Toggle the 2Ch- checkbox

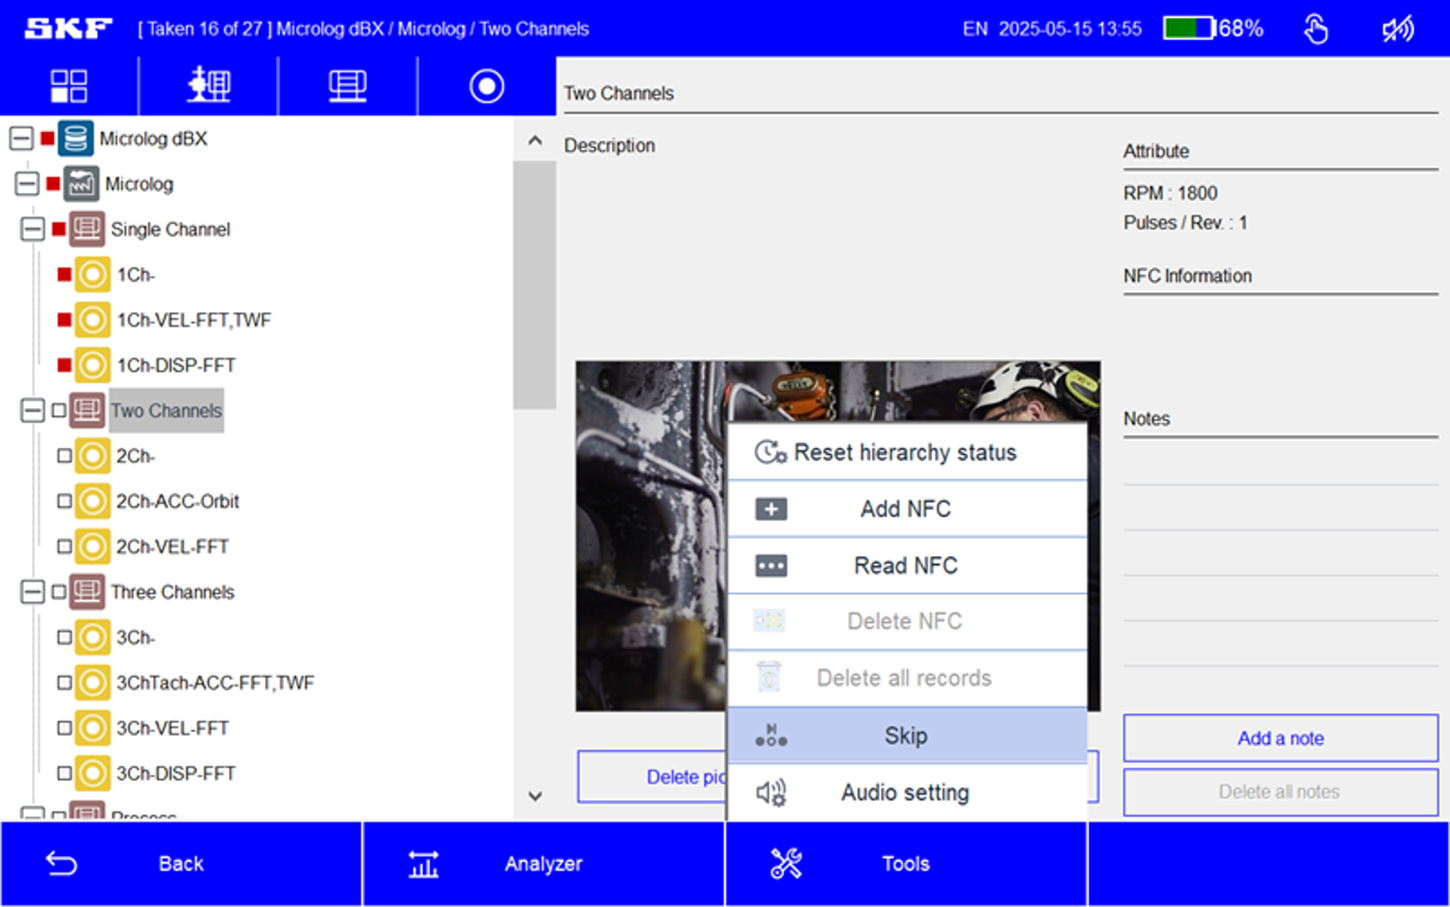[65, 456]
